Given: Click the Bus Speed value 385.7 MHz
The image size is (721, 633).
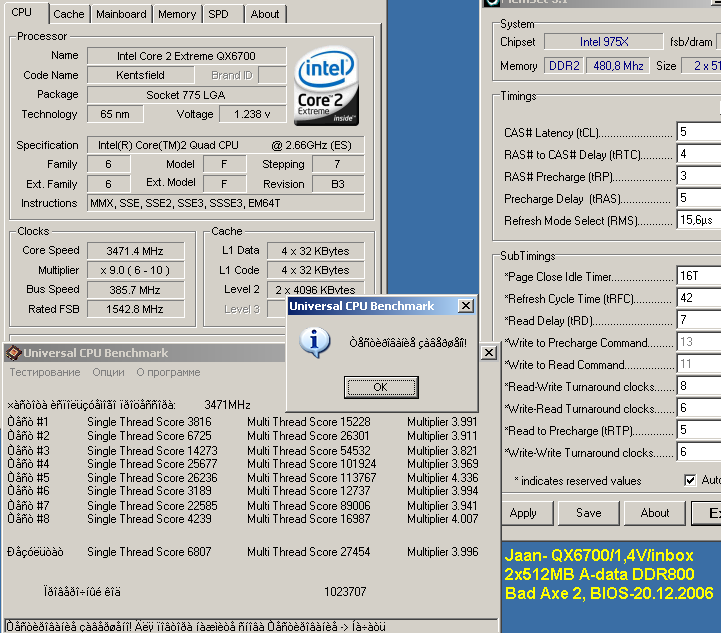Looking at the screenshot, I should pyautogui.click(x=135, y=290).
